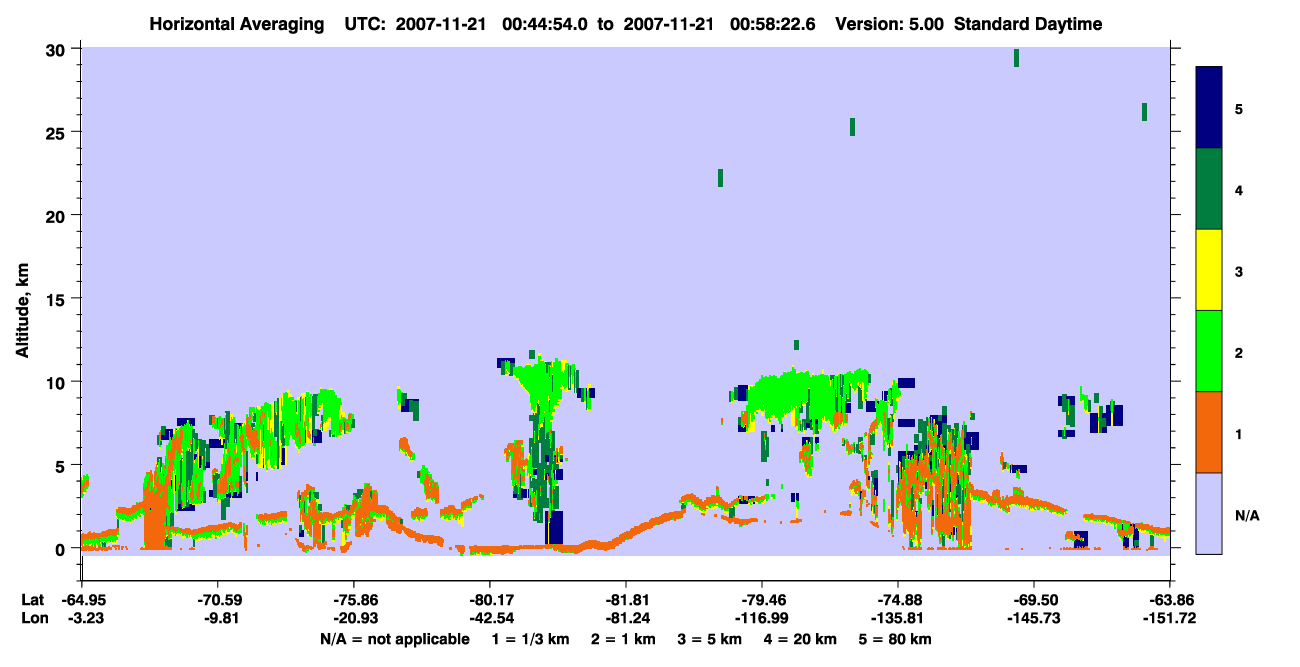This screenshot has height=667, width=1300.
Task: Click the bright green legend swatch for 2
Action: tap(1209, 351)
